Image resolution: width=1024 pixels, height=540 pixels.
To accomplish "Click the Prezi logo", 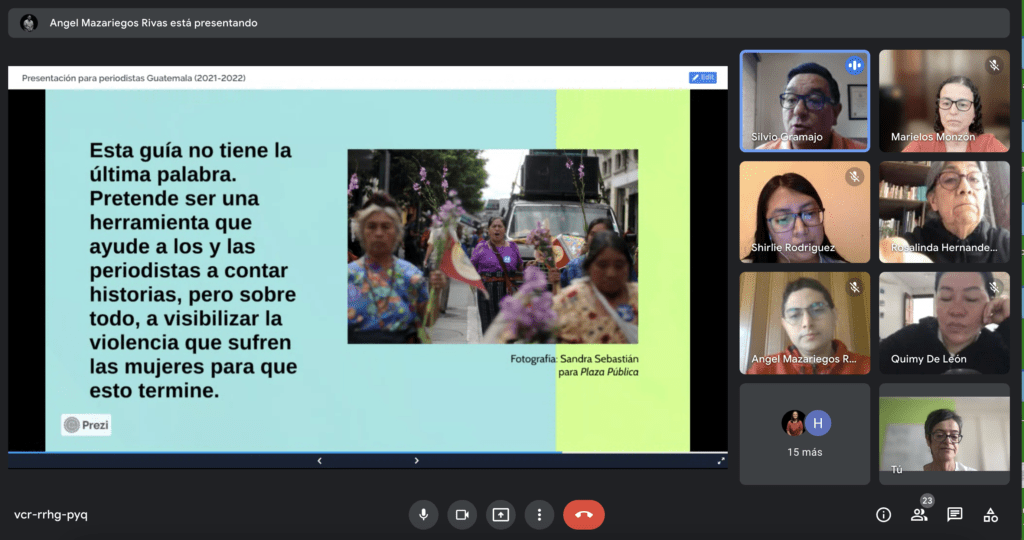I will (86, 425).
